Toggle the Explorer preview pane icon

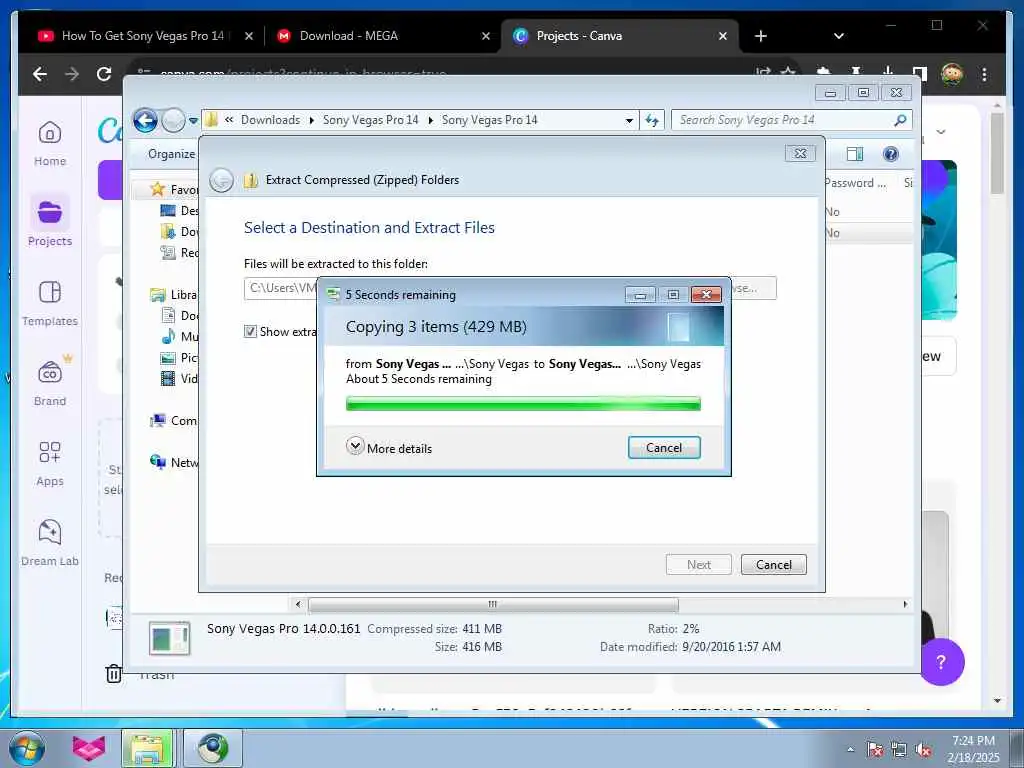(x=854, y=154)
